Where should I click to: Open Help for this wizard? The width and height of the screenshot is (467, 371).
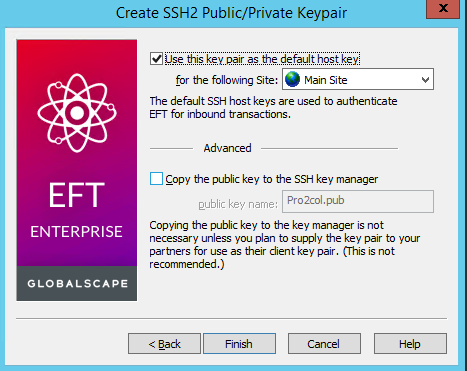coord(410,343)
